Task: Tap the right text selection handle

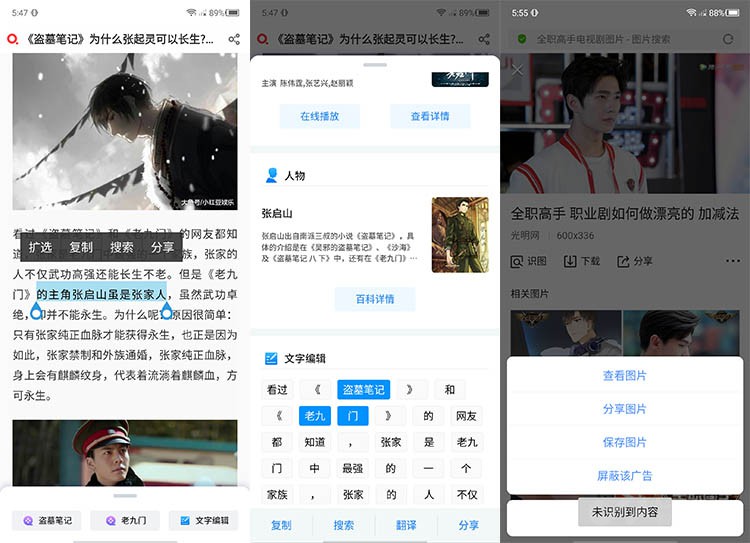Action: pos(166,311)
